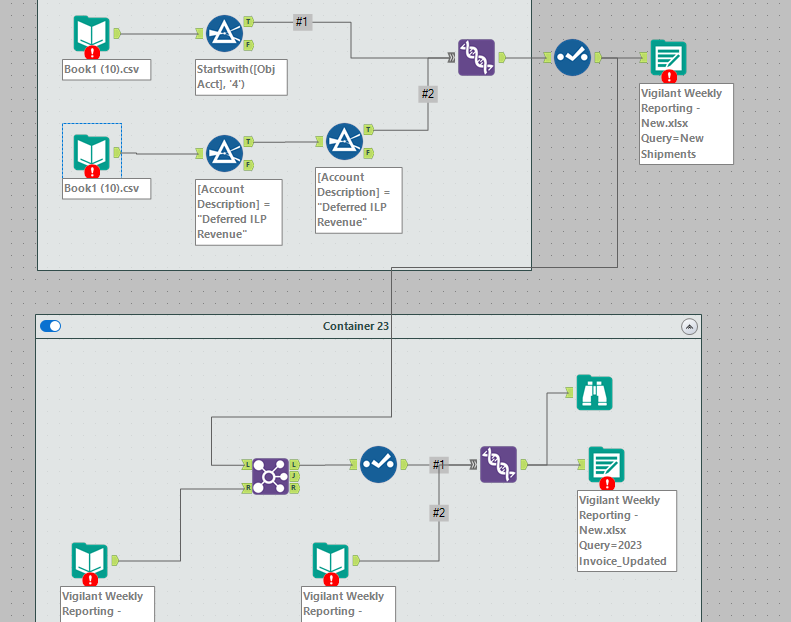Open the New Shipments Output Data tool
Screen dimensions: 791x622
[x=668, y=58]
